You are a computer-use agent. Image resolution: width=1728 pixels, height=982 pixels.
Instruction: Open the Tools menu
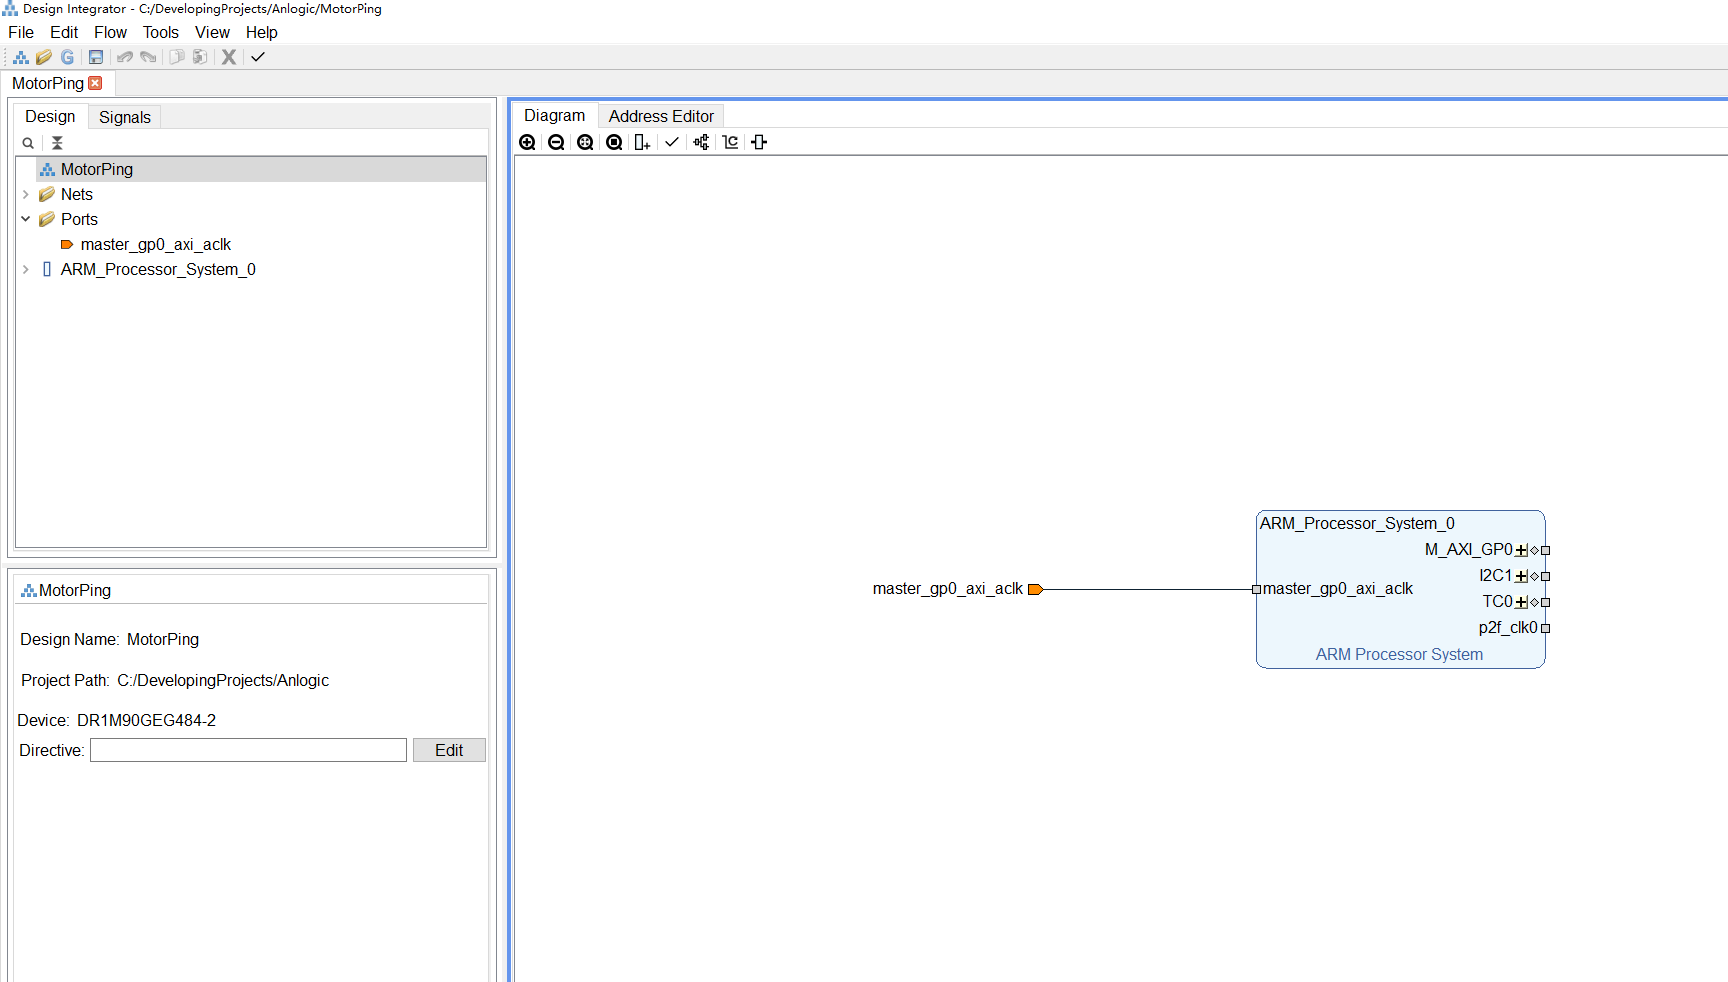coord(161,32)
